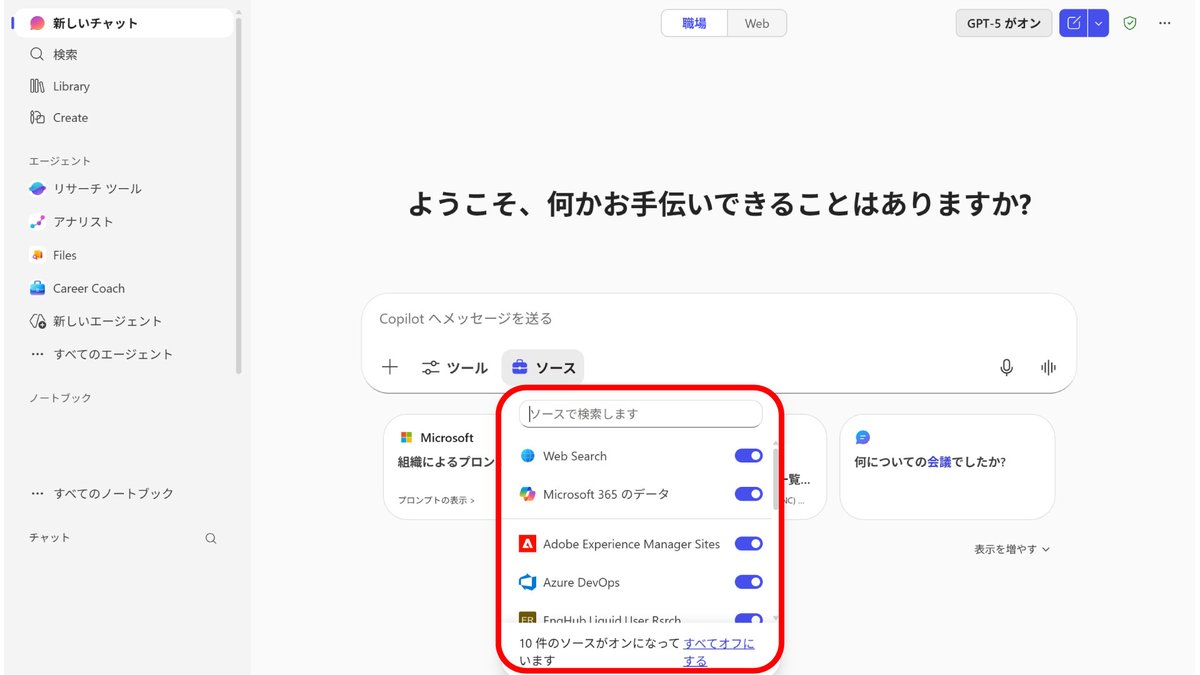Open the dropdown arrow beside new chat button
1200x675 pixels.
(1099, 23)
